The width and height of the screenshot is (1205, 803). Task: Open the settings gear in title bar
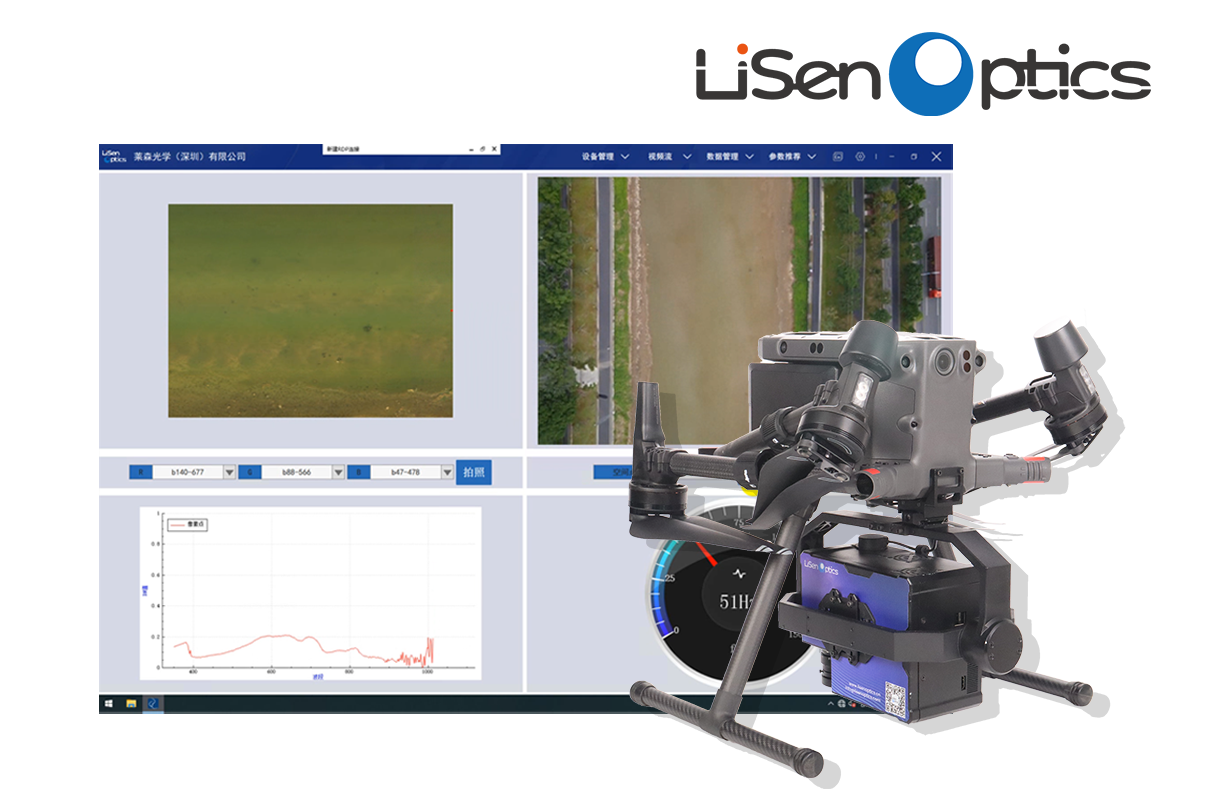click(860, 157)
